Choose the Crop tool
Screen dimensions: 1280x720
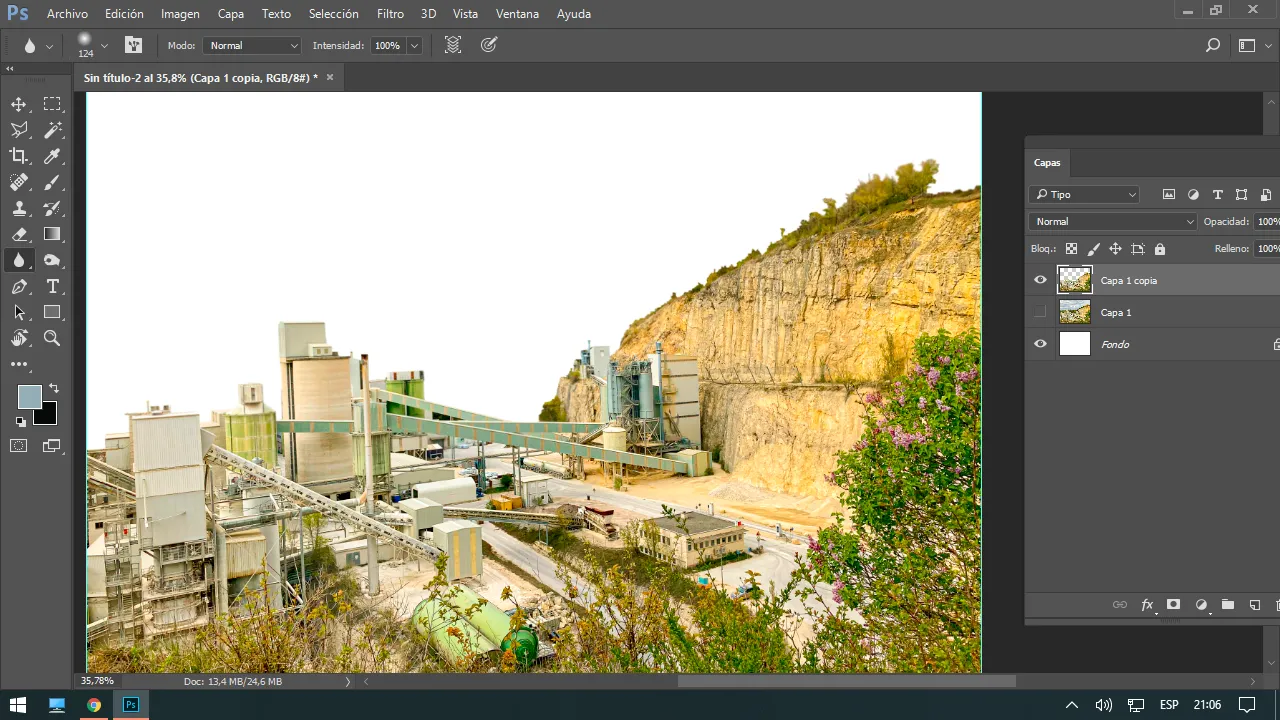pyautogui.click(x=19, y=156)
